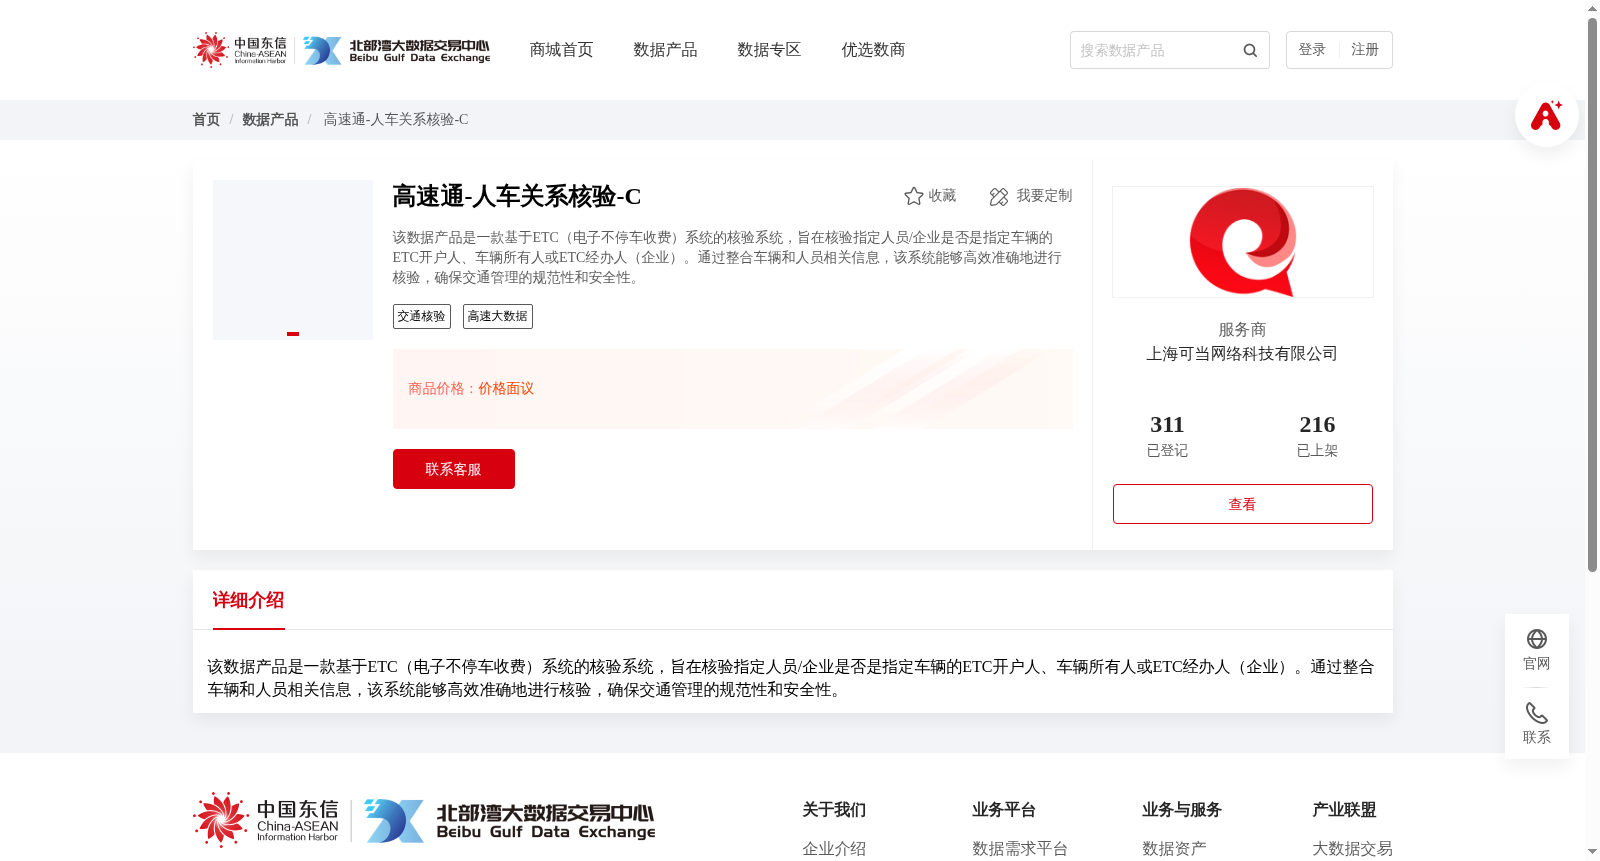Click the search magnifier icon
Viewport: 1600px width, 861px height.
[x=1250, y=50]
